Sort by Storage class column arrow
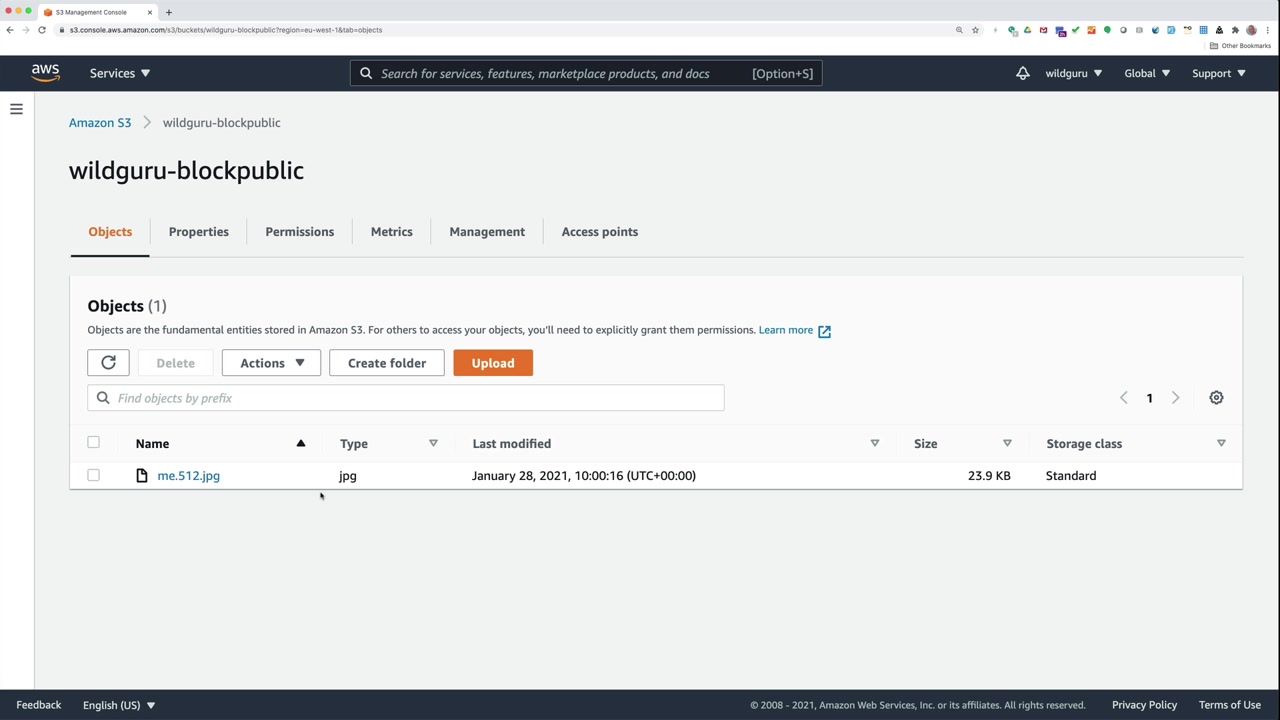The height and width of the screenshot is (720, 1280). click(x=1221, y=443)
